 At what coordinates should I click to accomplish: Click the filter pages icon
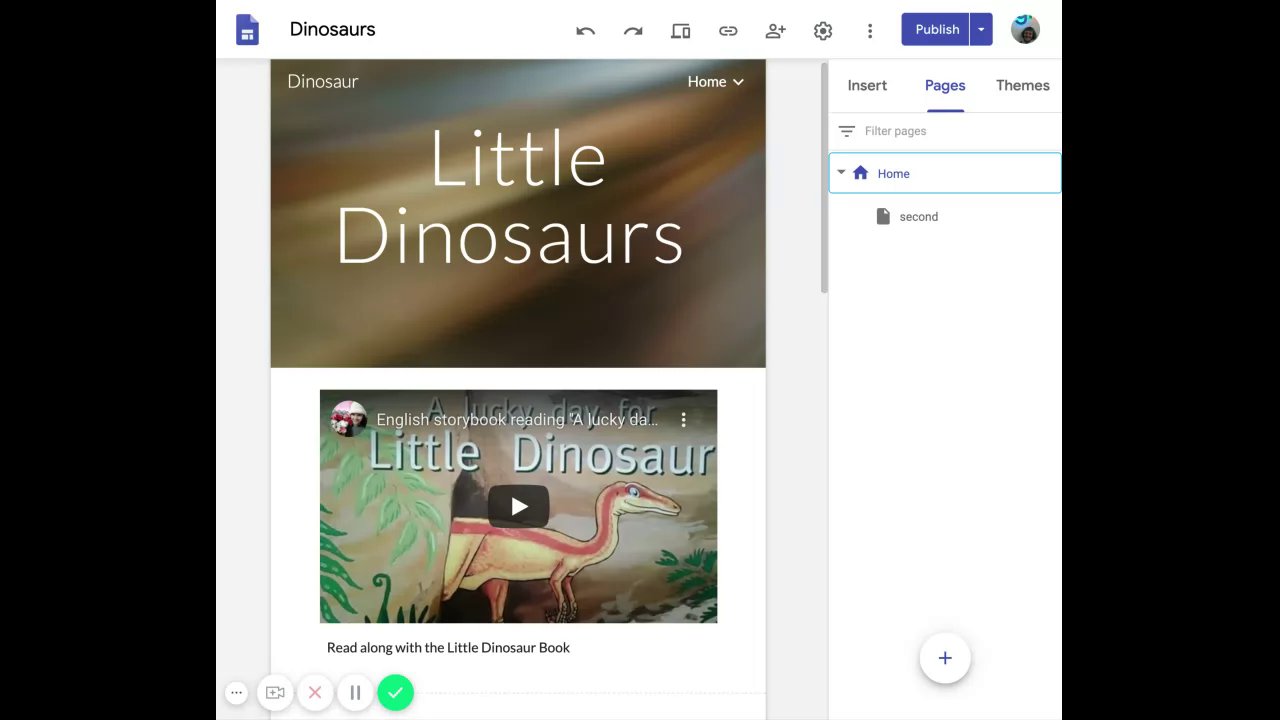click(x=847, y=131)
